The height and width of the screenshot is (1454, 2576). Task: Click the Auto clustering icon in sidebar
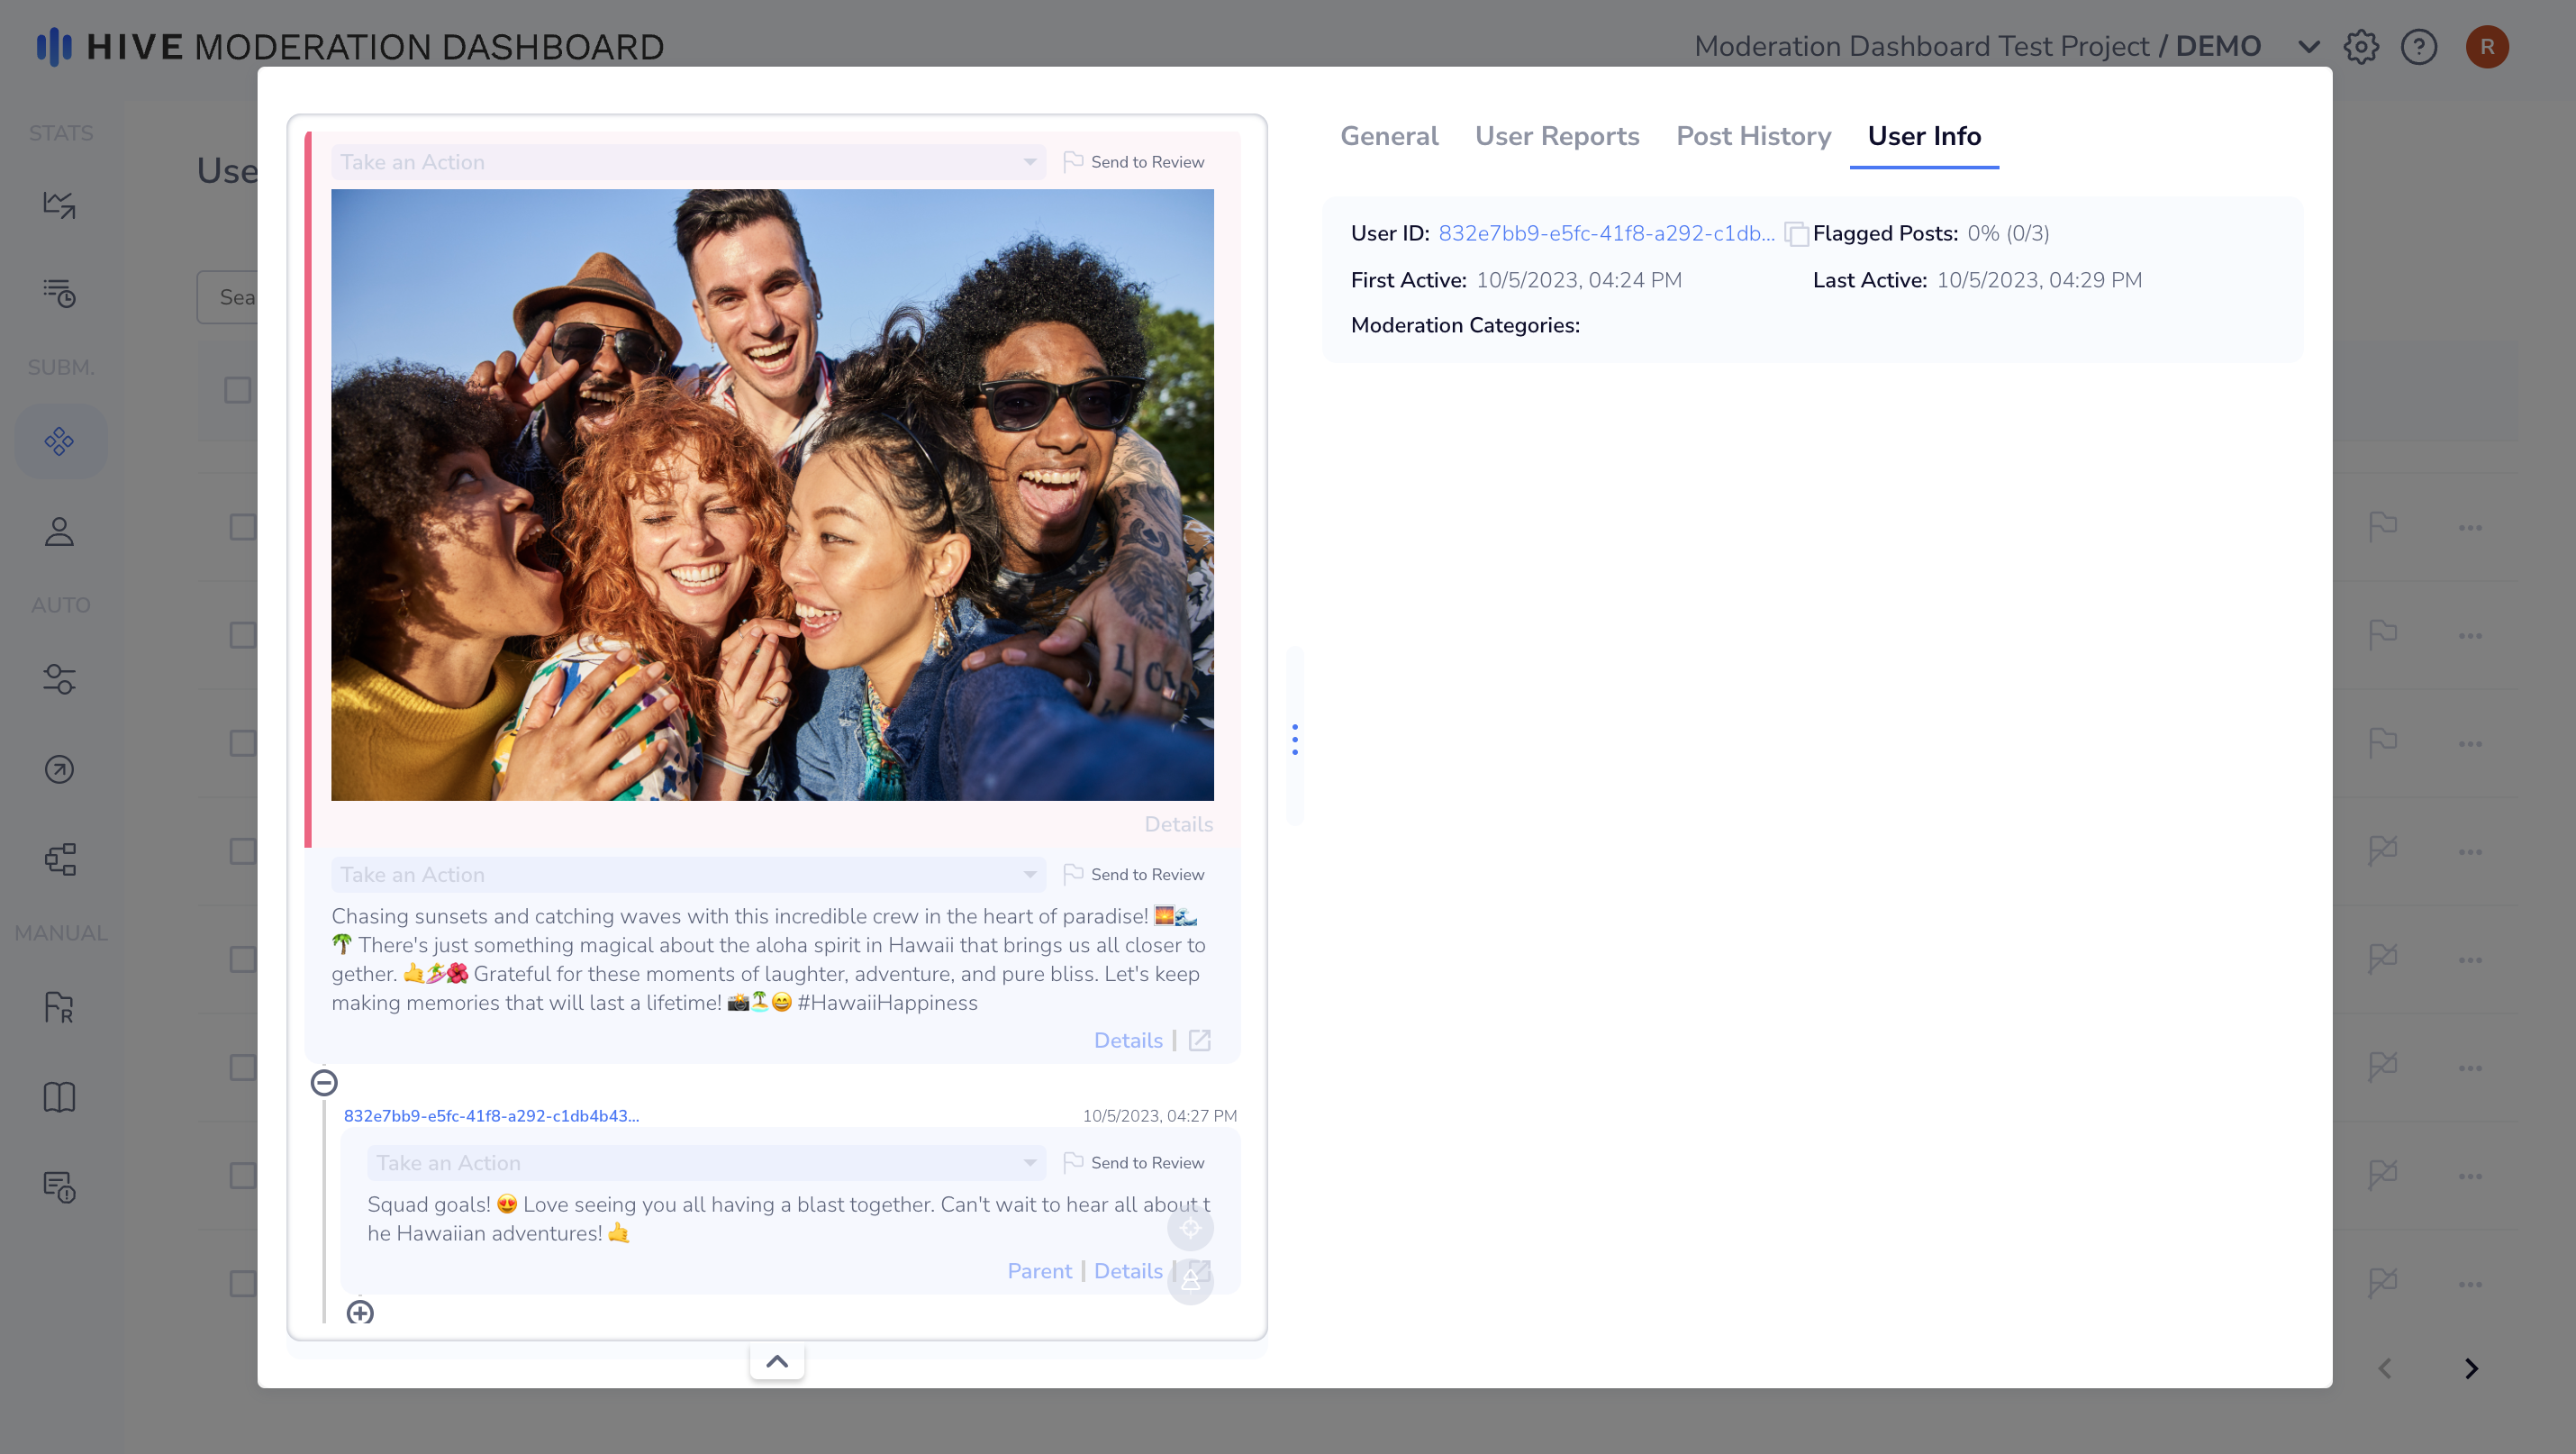(60, 859)
